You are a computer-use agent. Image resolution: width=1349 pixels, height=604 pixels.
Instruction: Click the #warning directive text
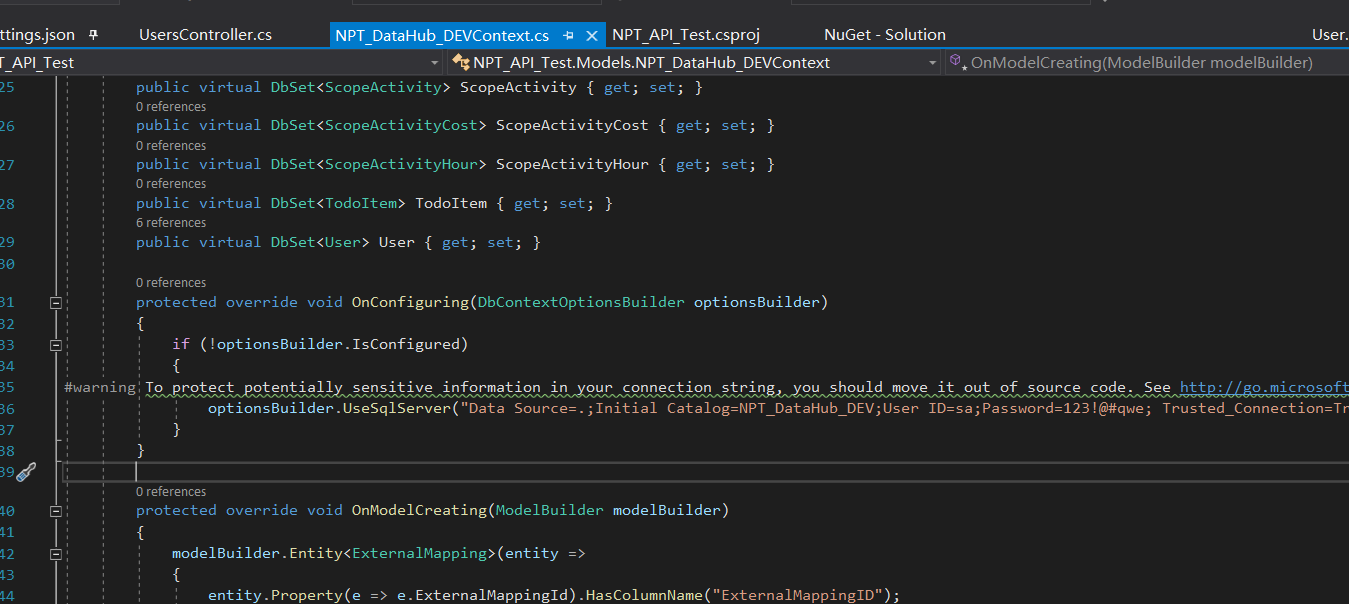click(x=100, y=387)
